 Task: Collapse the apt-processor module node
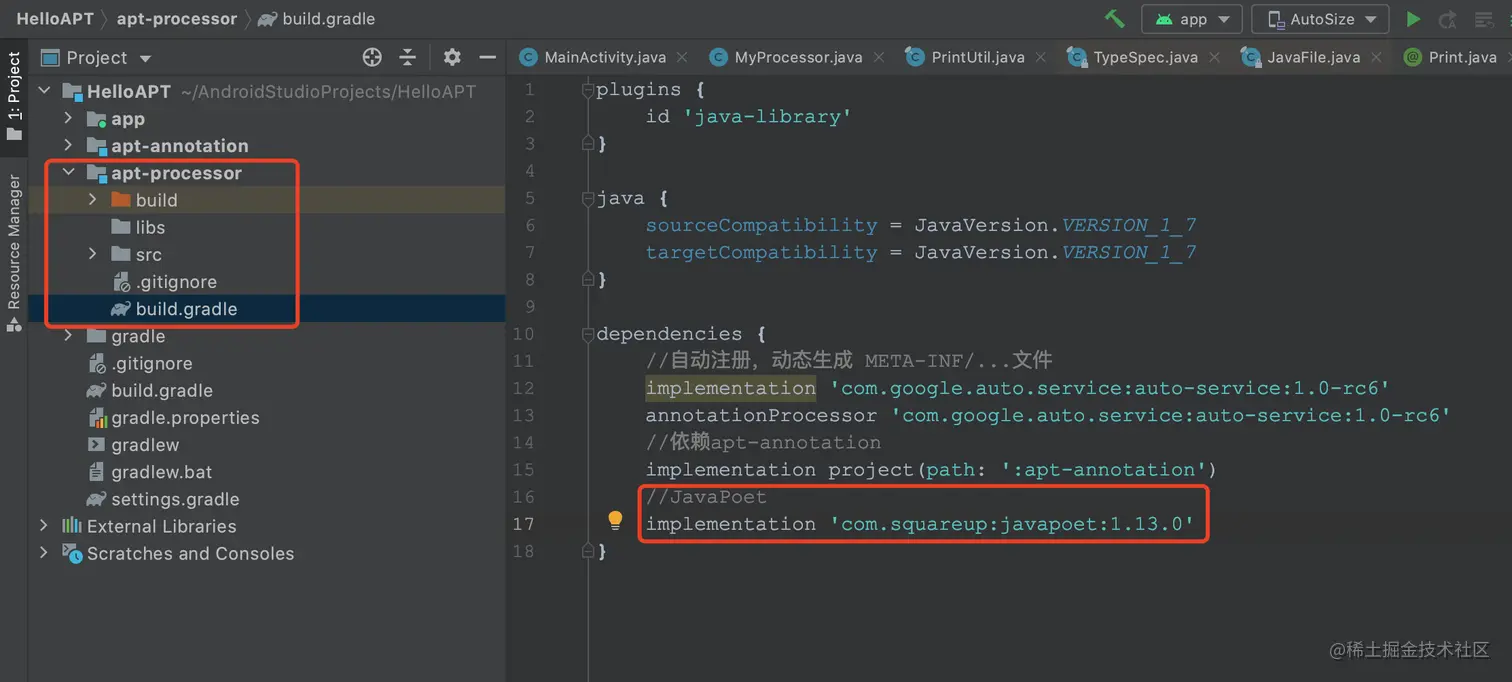(68, 172)
